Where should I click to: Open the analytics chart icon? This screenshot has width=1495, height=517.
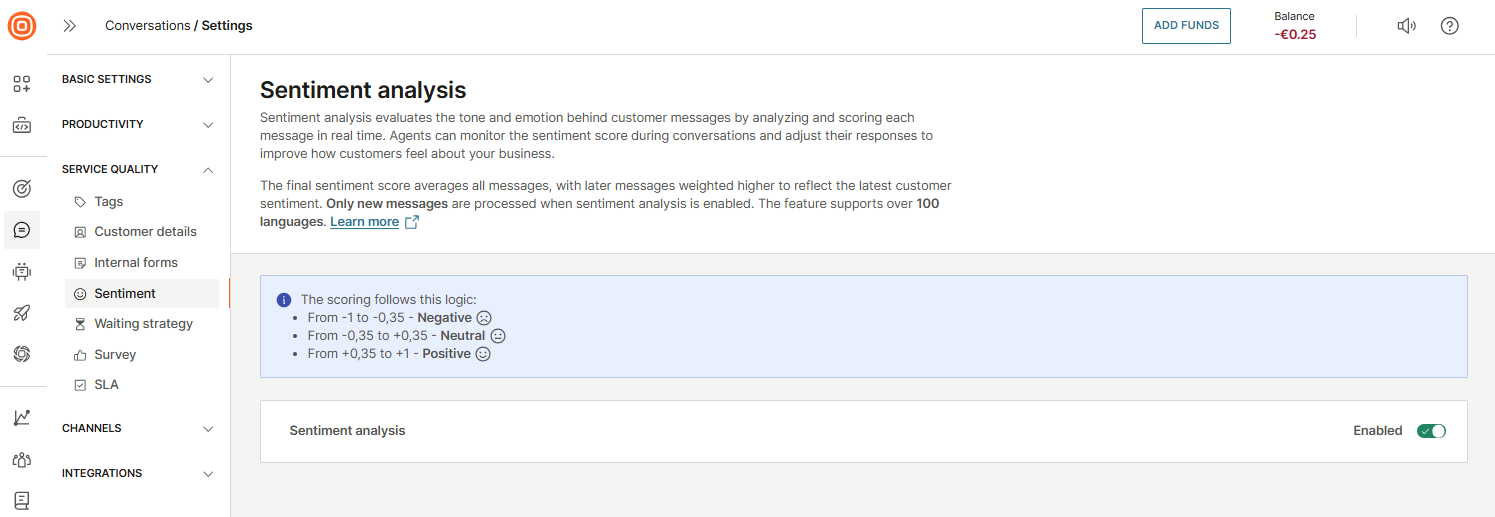(22, 418)
